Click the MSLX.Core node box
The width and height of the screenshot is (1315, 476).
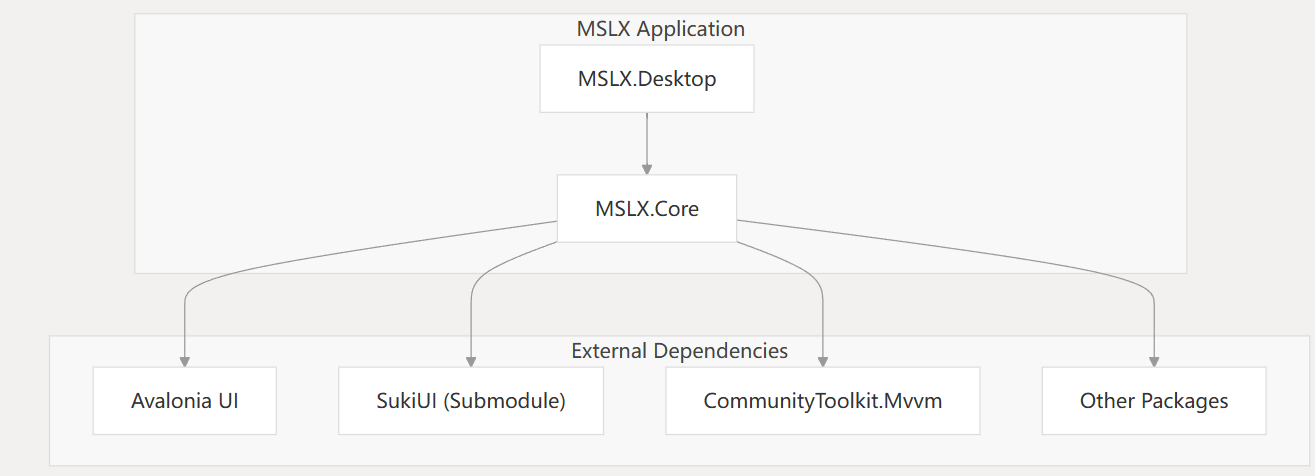coord(647,209)
